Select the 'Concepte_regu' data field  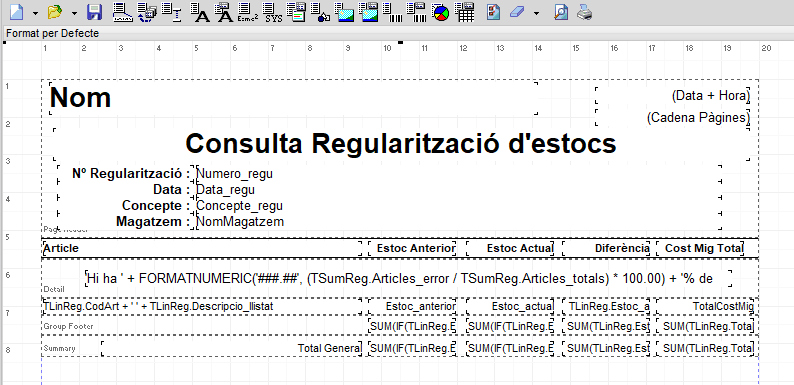[458, 206]
